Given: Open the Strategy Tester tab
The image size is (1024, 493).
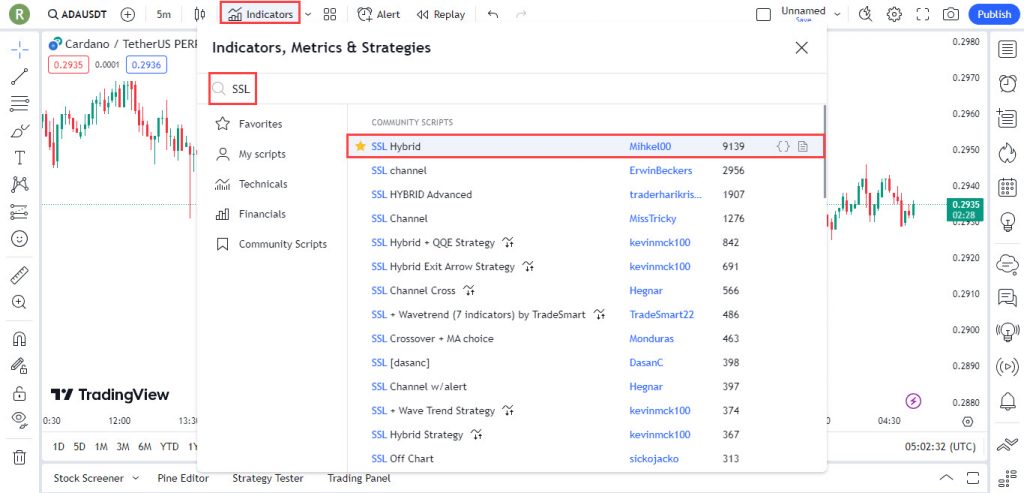Looking at the screenshot, I should click(268, 478).
